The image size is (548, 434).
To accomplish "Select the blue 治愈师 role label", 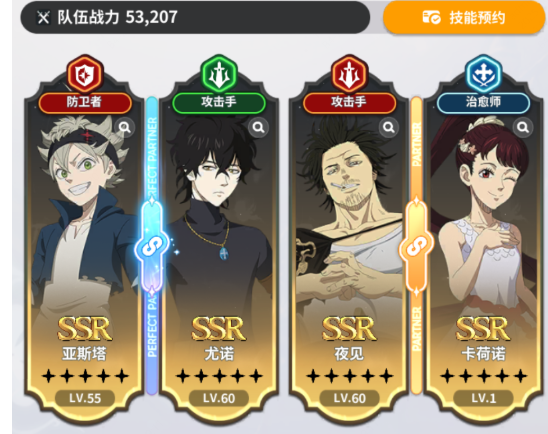I will pos(483,103).
